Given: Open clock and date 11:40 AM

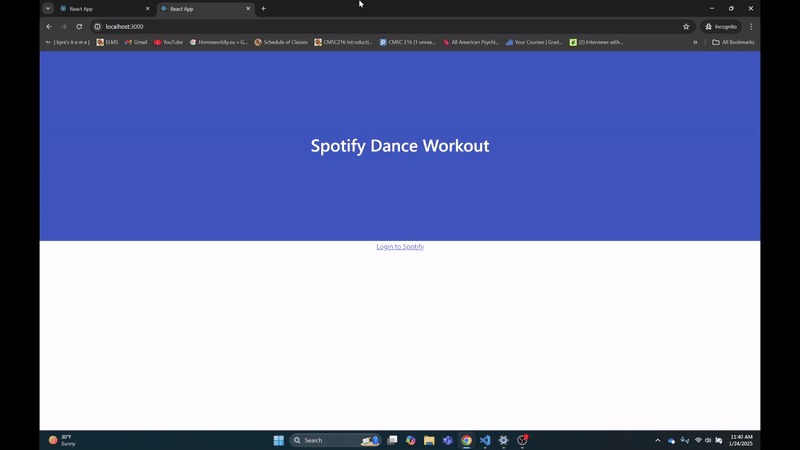Looking at the screenshot, I should click(741, 440).
